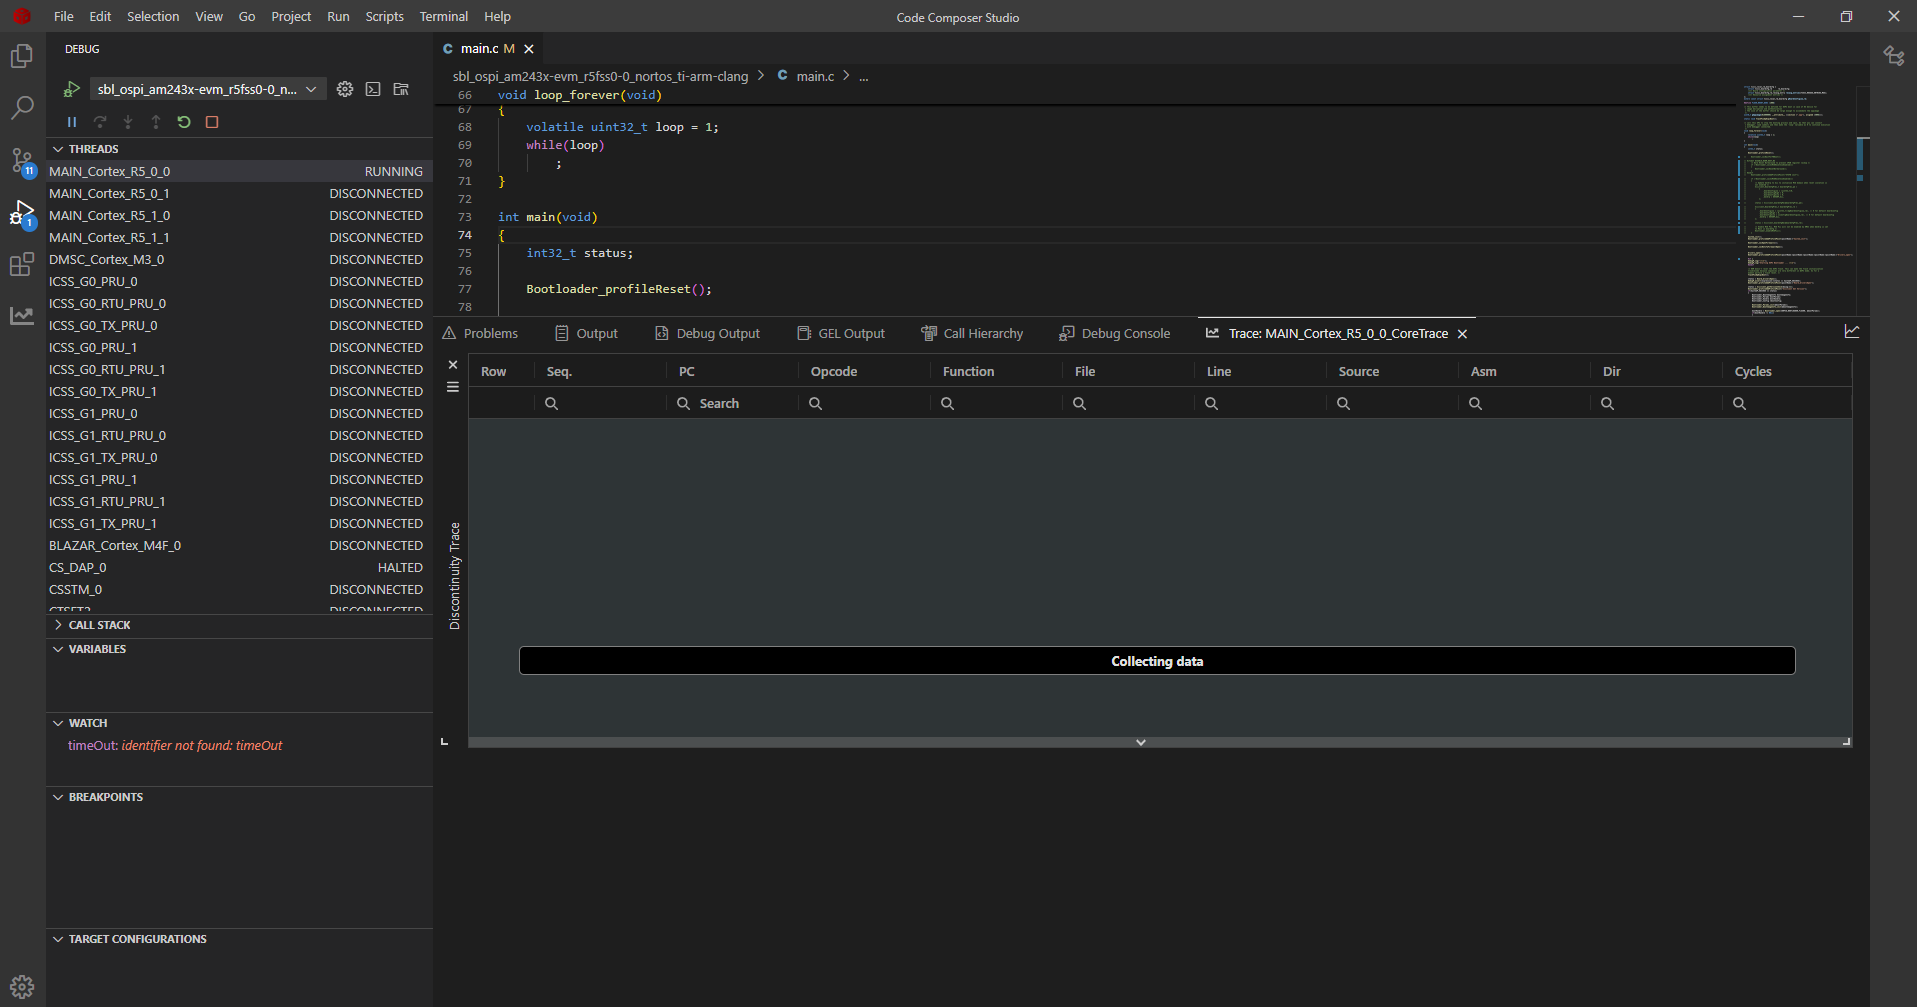Click search icon in Seq. column filter
The width and height of the screenshot is (1917, 1007).
[x=551, y=403]
